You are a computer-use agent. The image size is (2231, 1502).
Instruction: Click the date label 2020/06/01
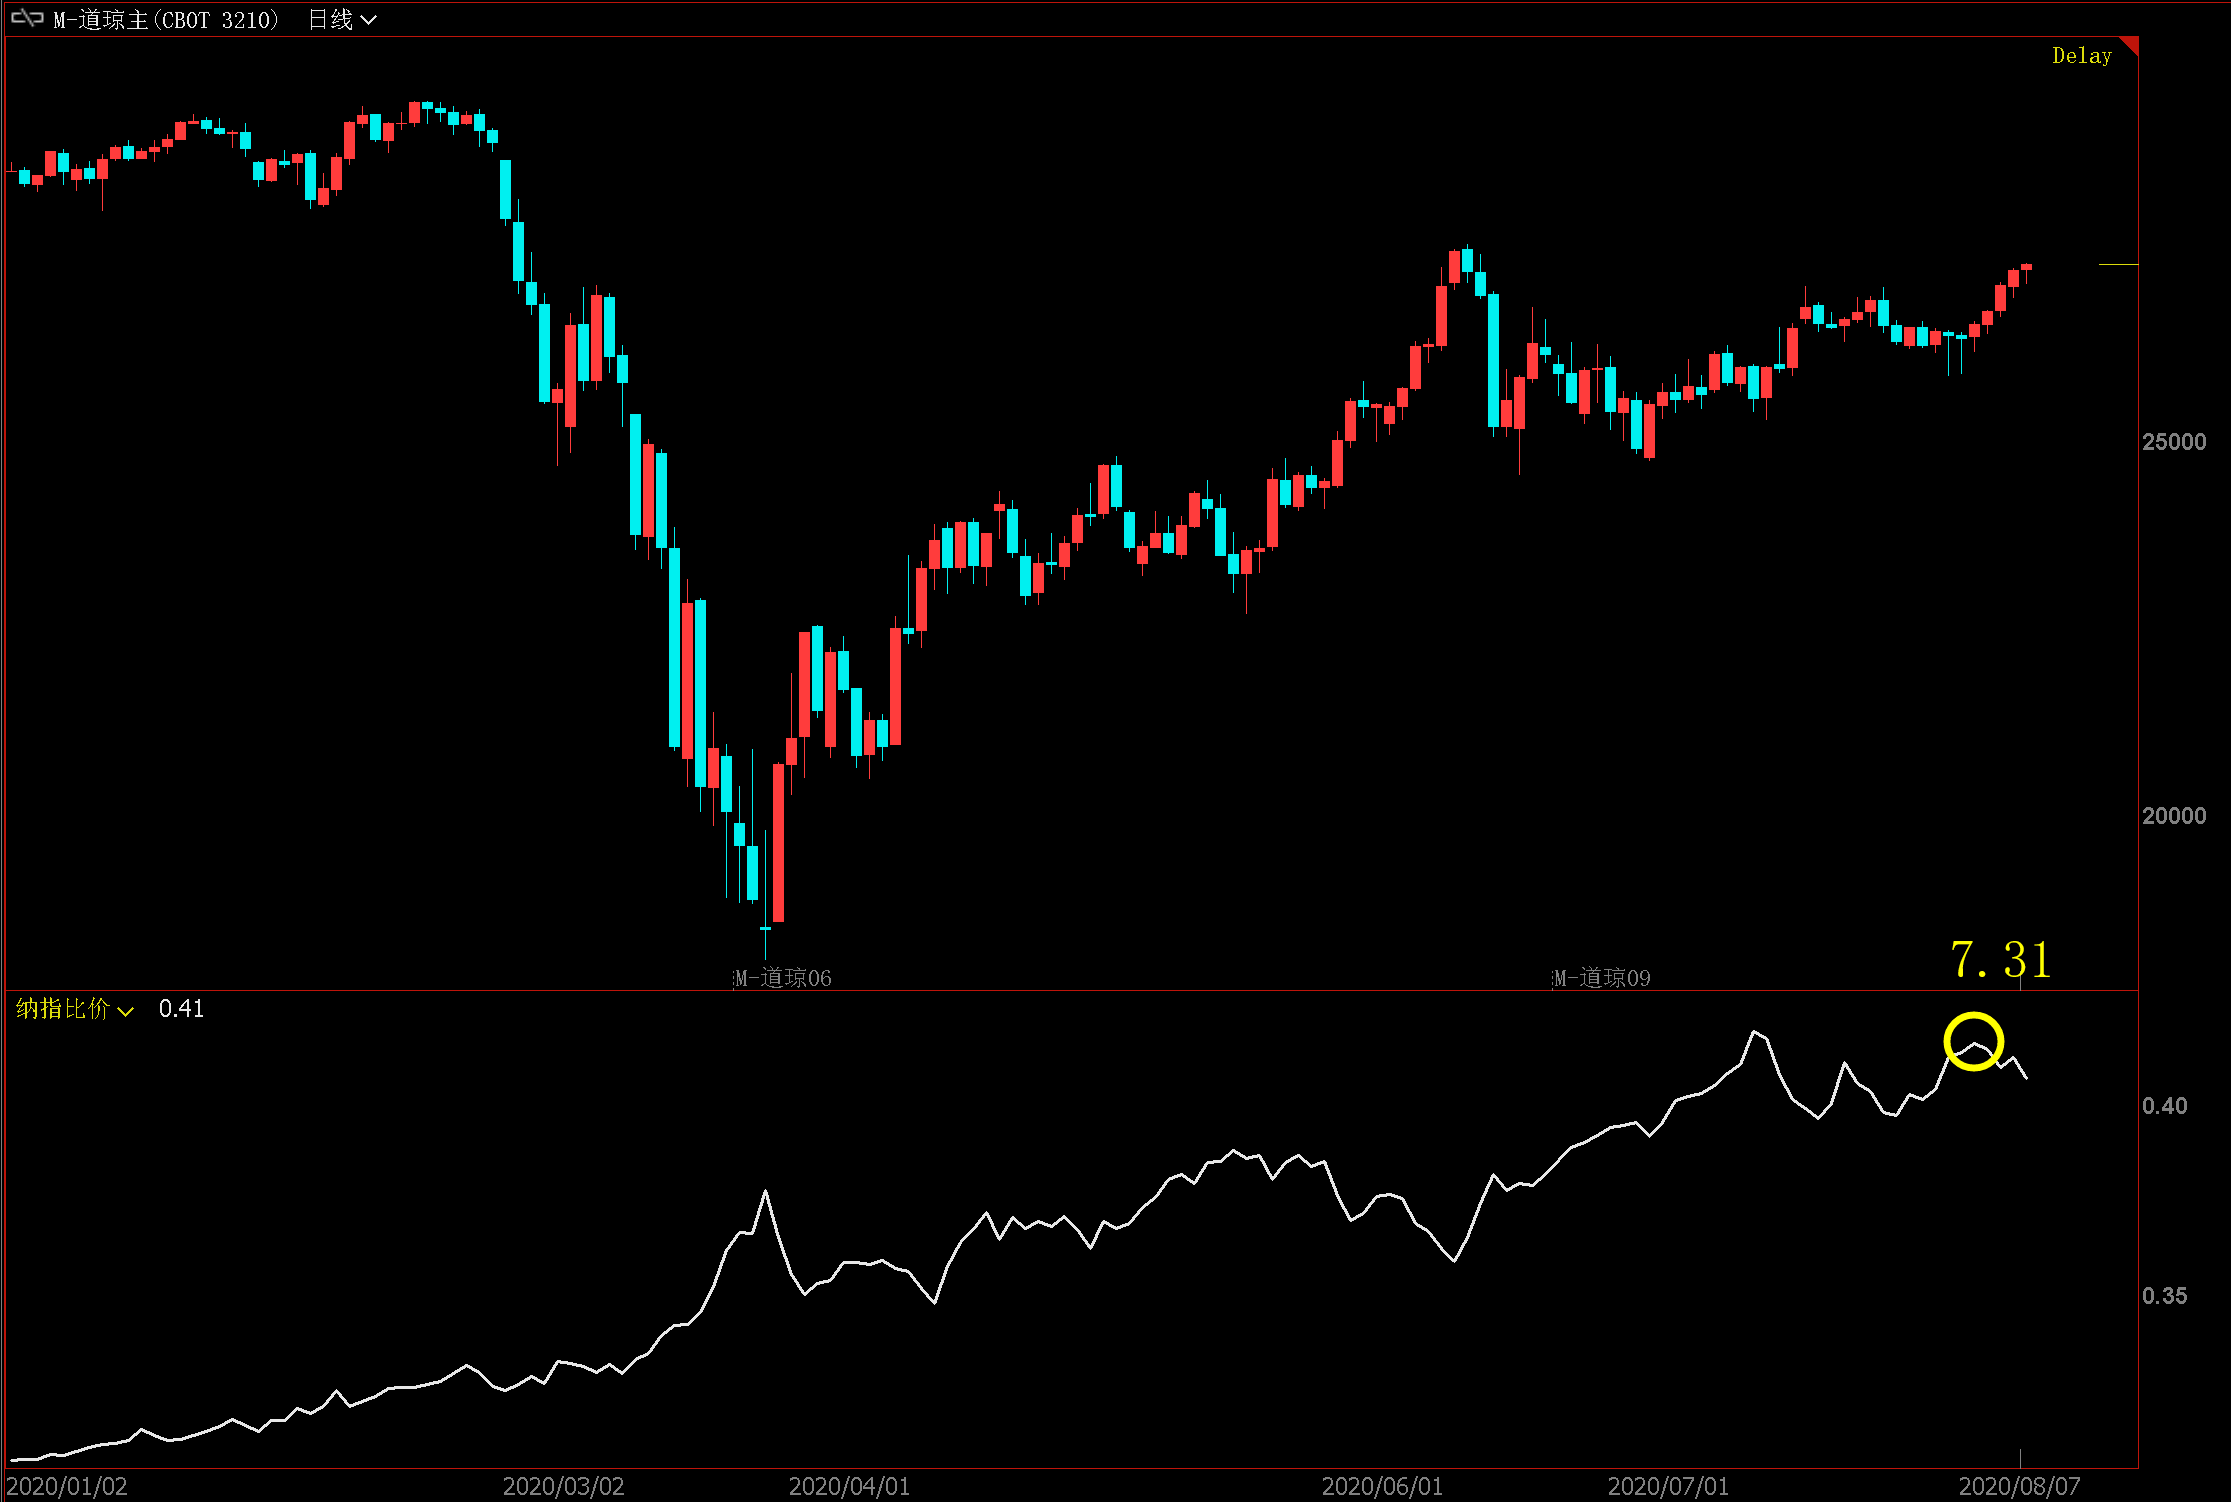1382,1486
